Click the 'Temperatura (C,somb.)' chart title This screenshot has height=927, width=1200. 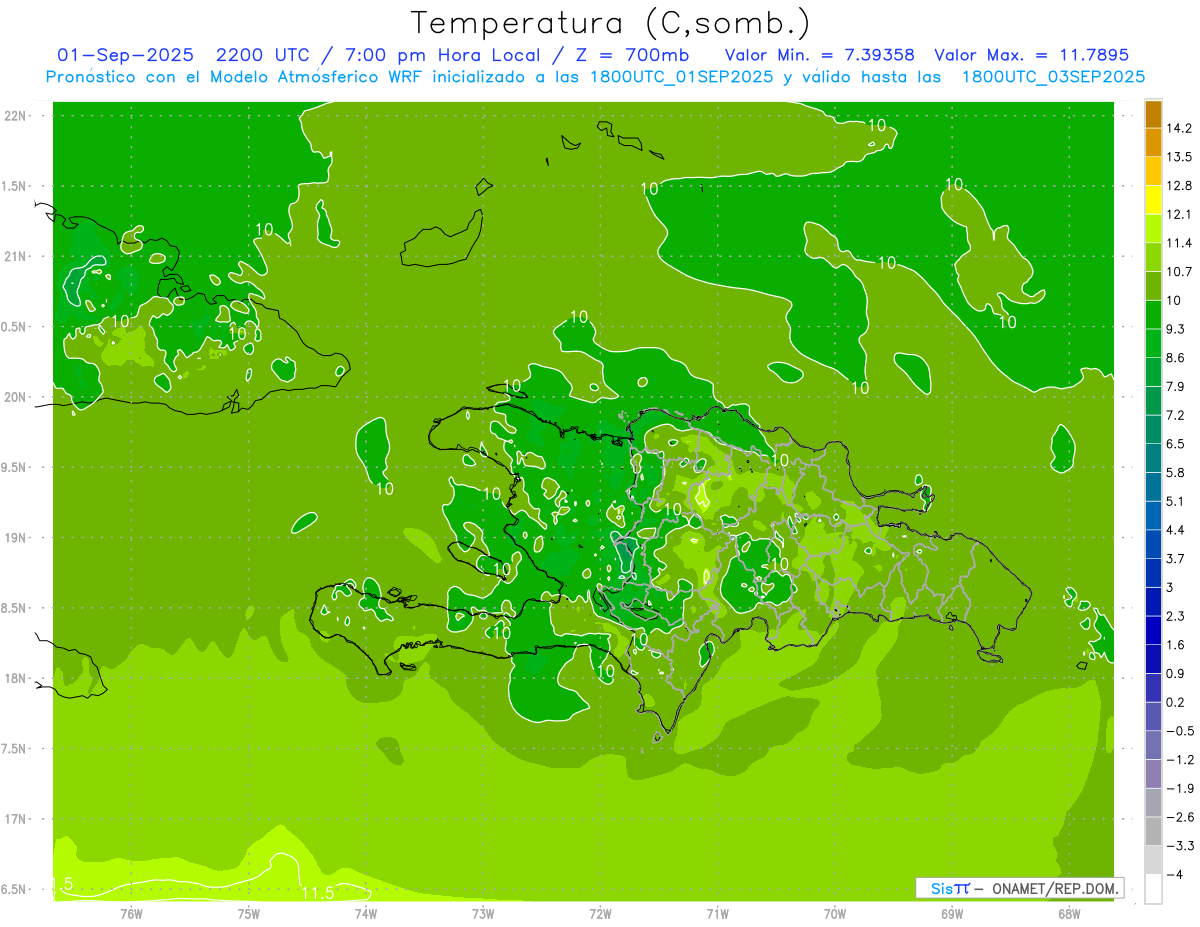click(x=611, y=23)
